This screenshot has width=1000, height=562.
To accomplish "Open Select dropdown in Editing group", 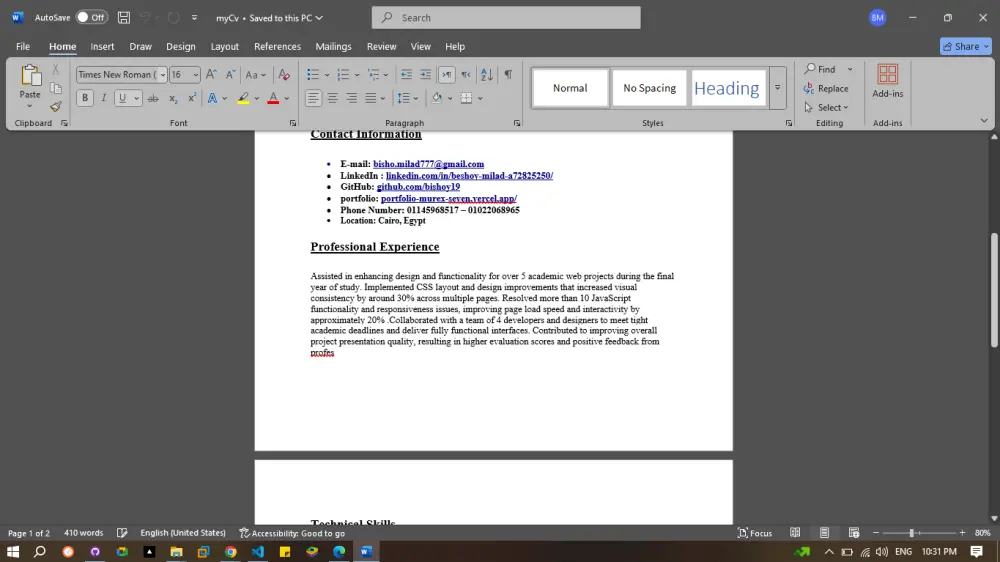I will pyautogui.click(x=827, y=107).
